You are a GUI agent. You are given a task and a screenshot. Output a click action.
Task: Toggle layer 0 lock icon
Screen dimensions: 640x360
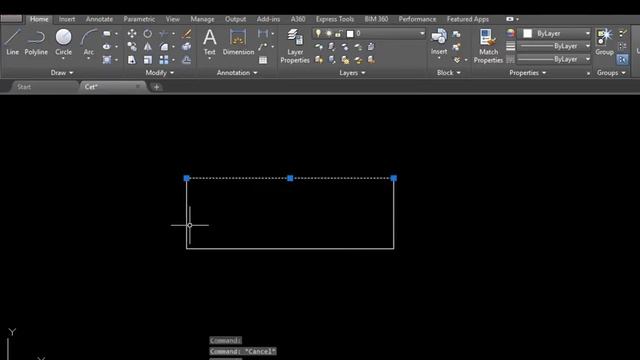pos(339,33)
